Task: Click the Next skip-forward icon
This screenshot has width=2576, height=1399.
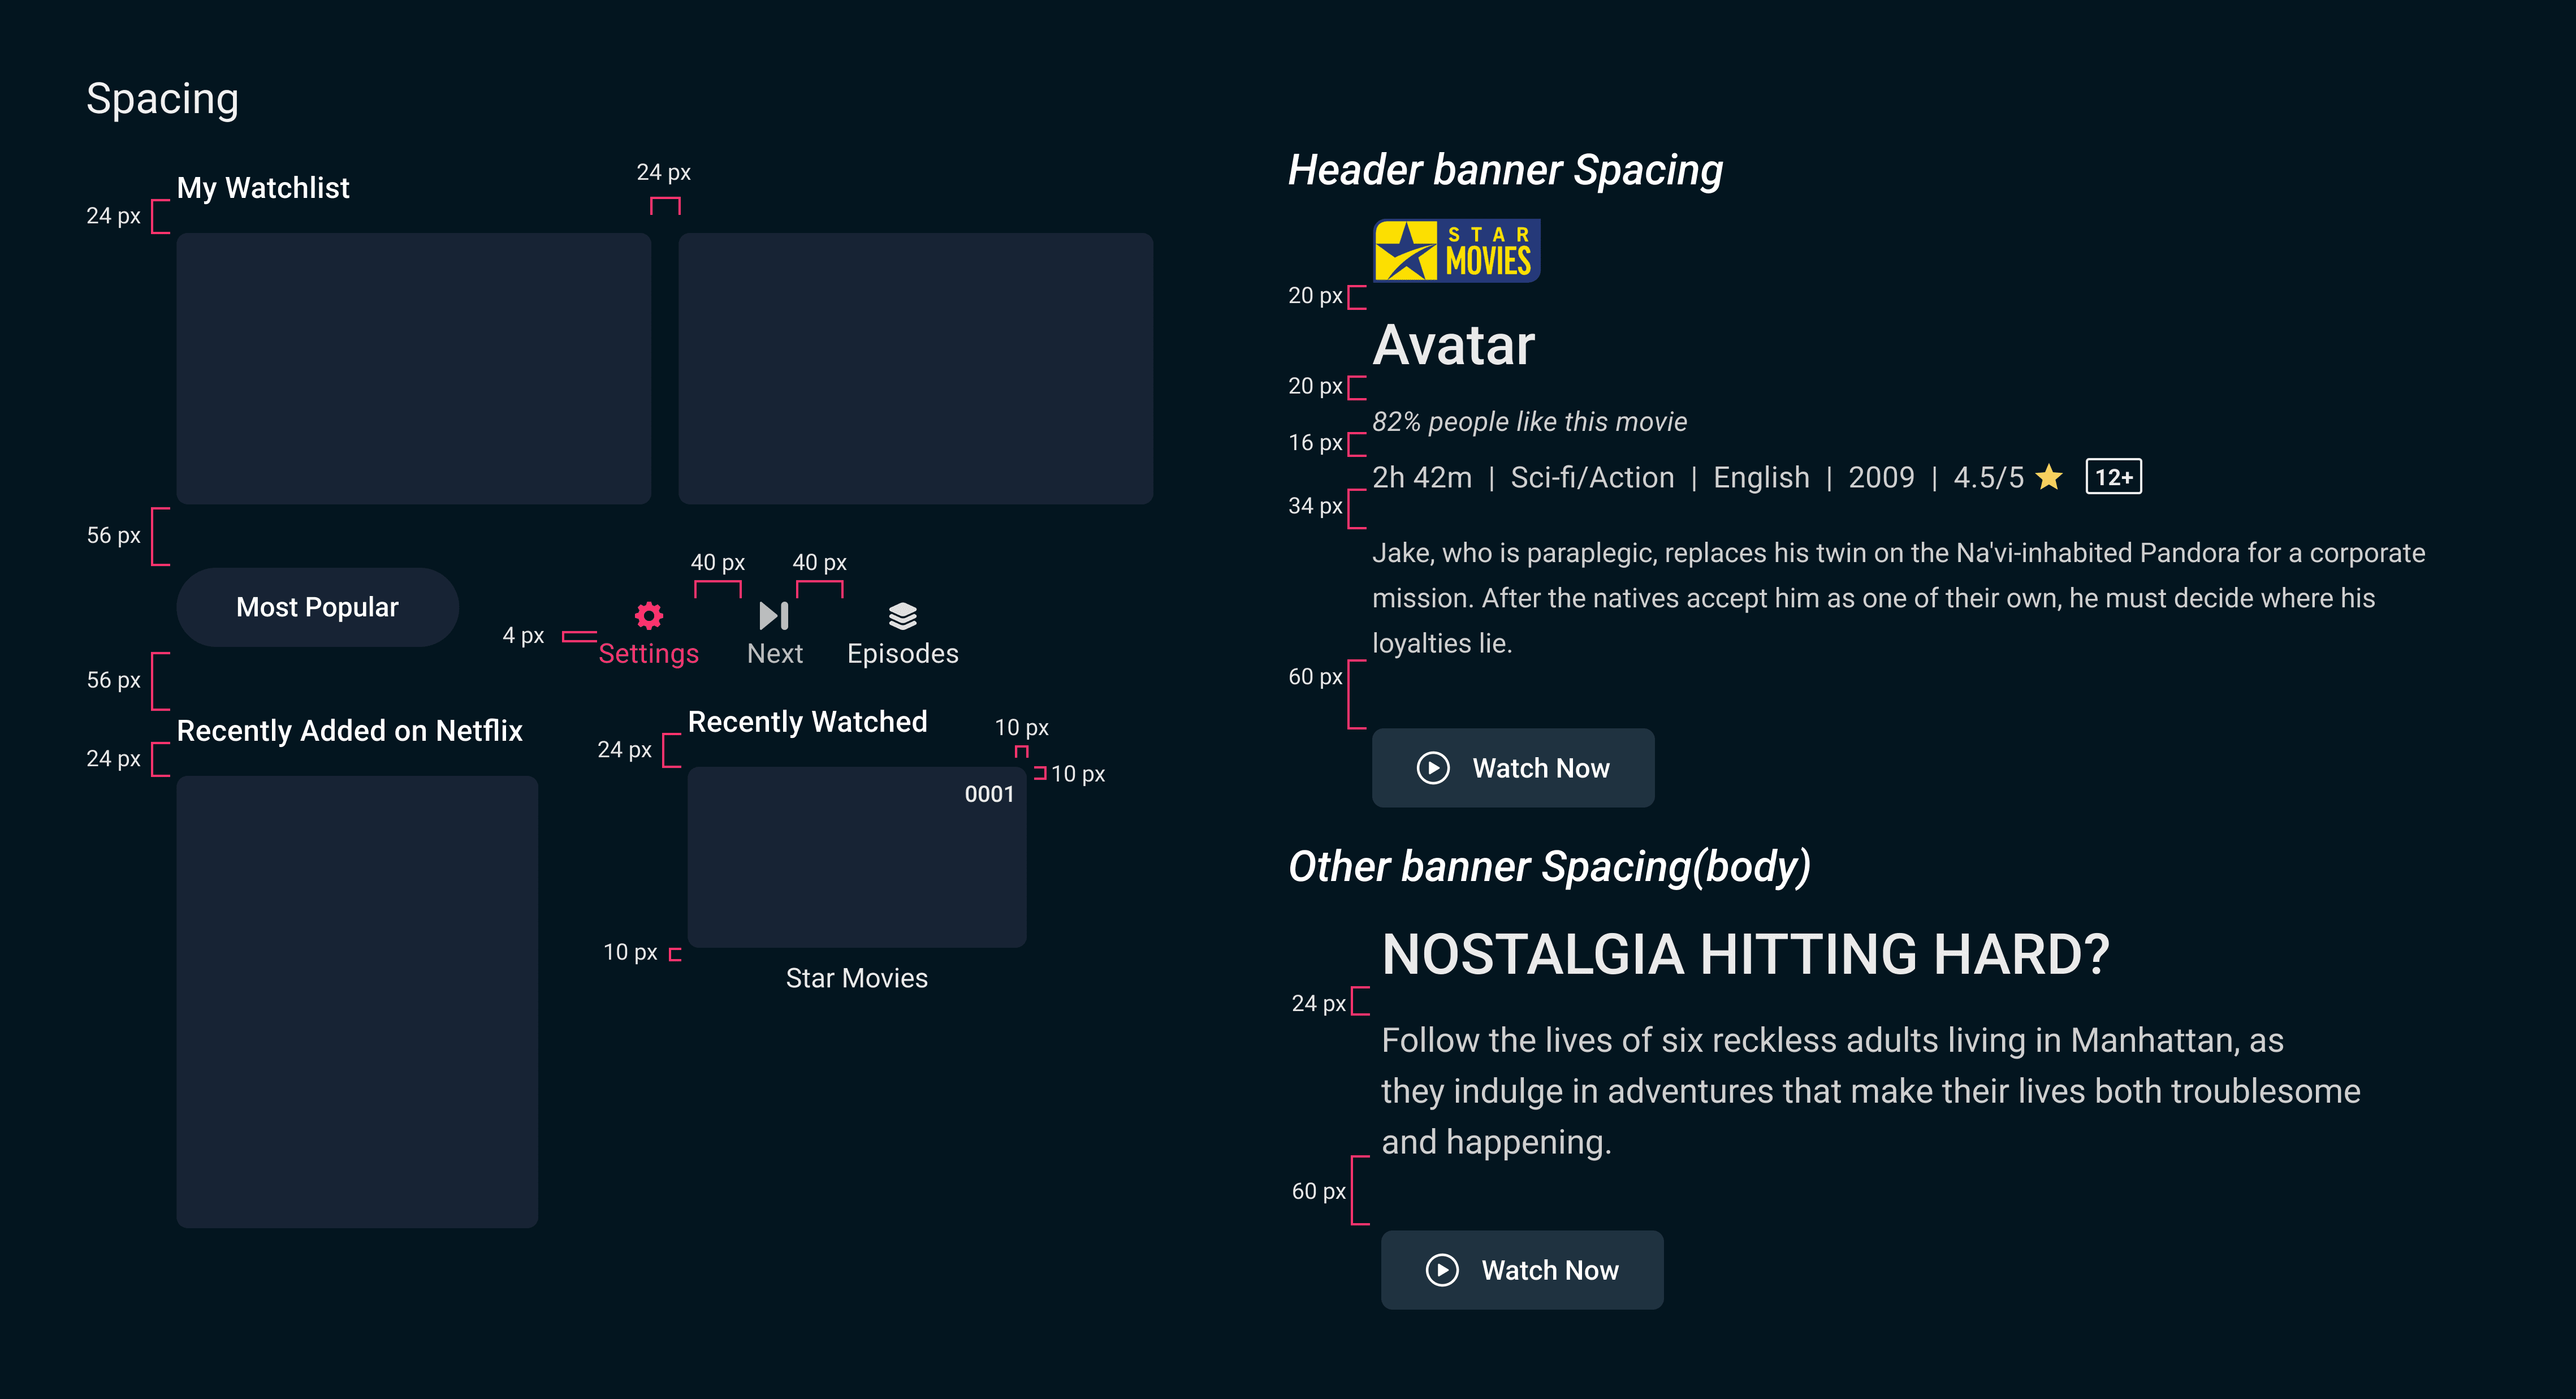Action: click(x=774, y=615)
